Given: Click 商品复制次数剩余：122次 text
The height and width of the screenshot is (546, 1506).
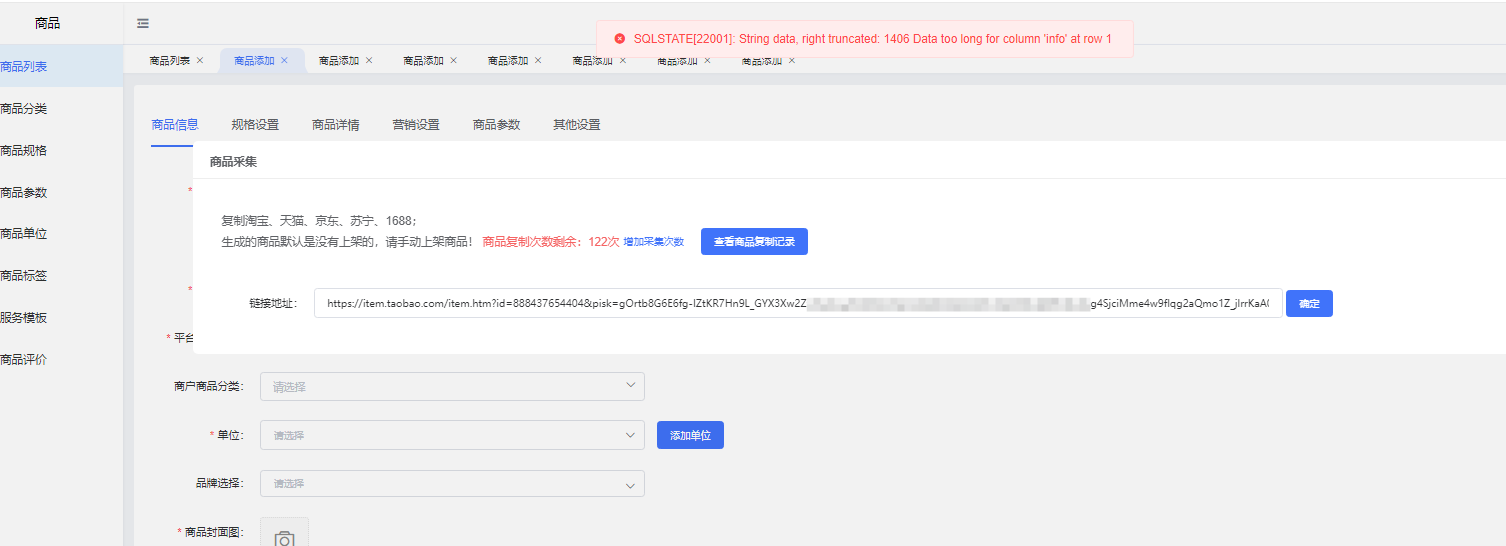Looking at the screenshot, I should coord(551,242).
